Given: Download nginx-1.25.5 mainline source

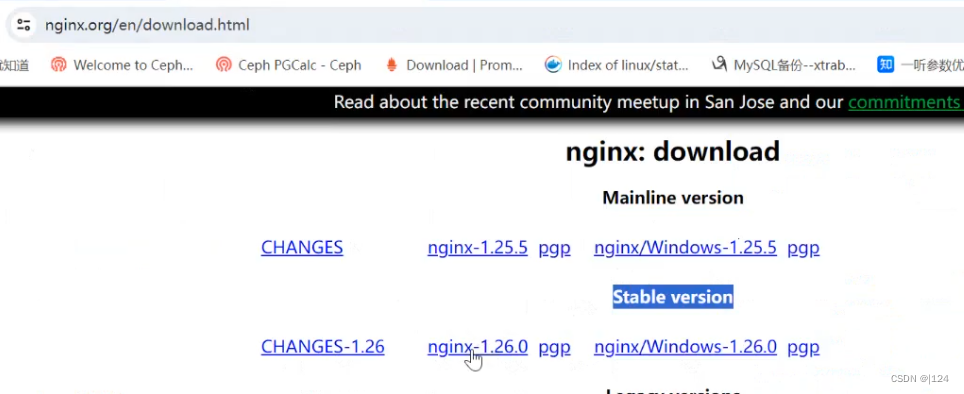Looking at the screenshot, I should [x=478, y=248].
